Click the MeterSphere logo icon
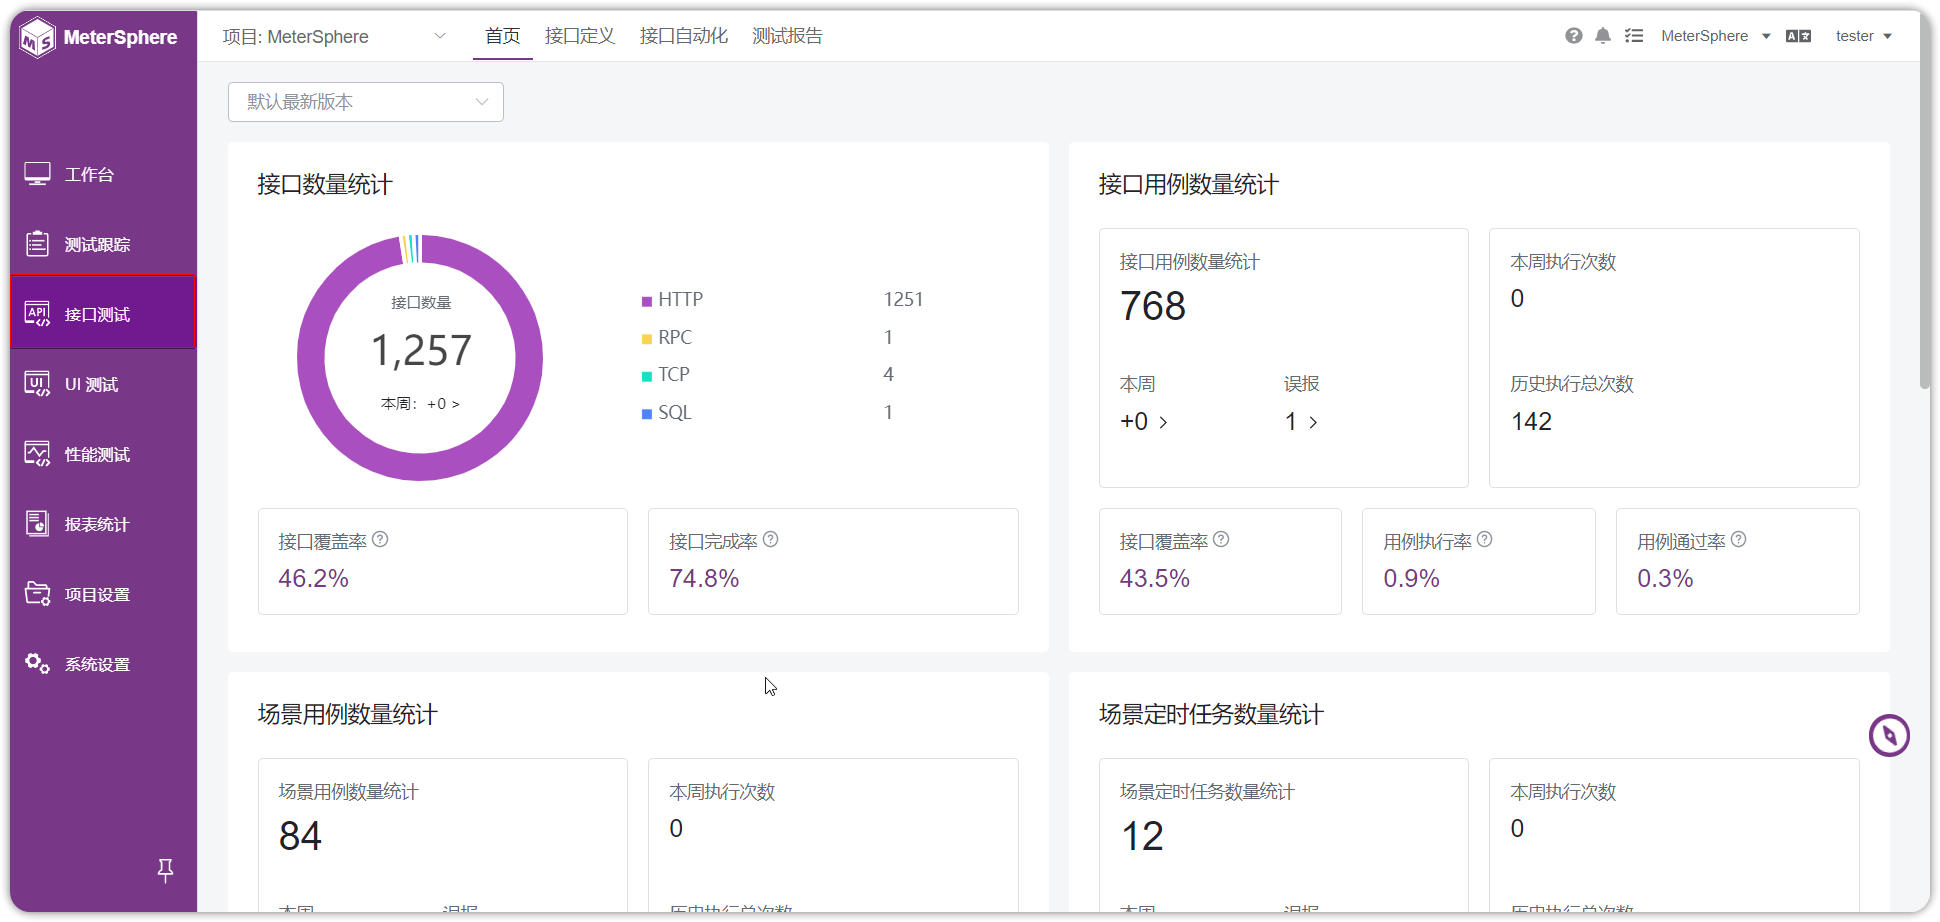 [x=37, y=38]
